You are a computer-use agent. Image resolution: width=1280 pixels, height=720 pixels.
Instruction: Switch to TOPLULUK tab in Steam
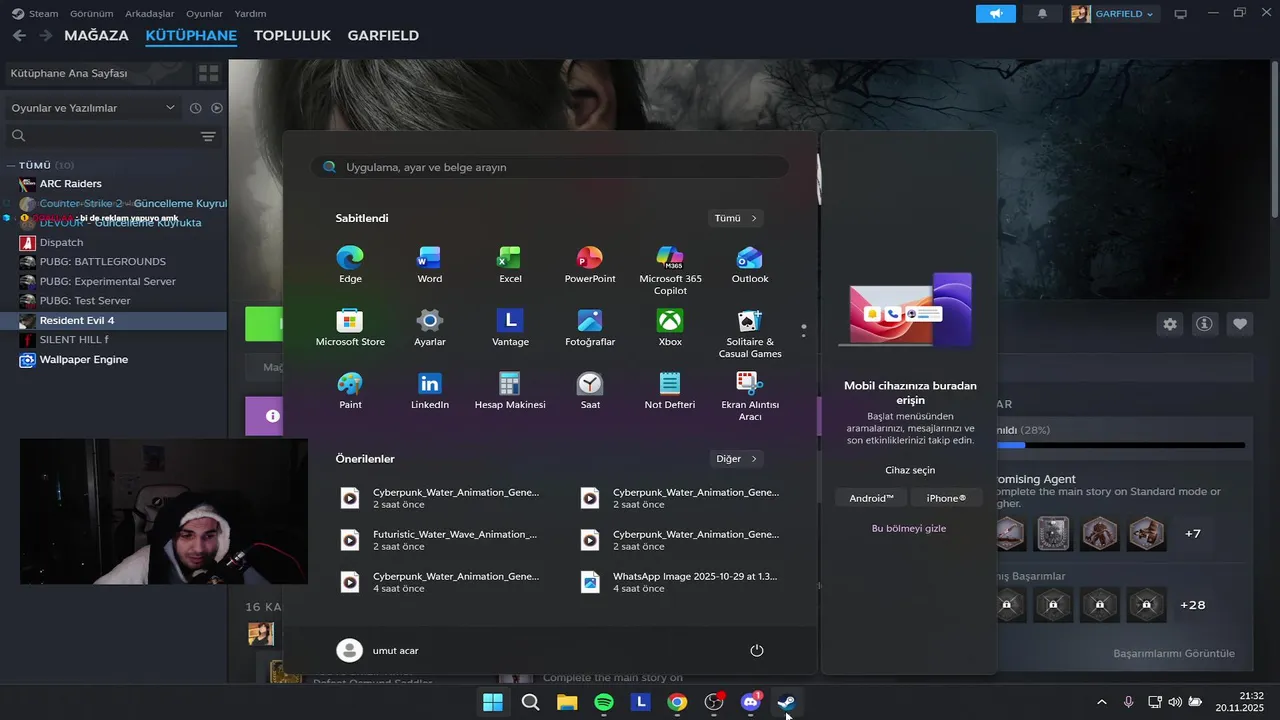point(292,35)
